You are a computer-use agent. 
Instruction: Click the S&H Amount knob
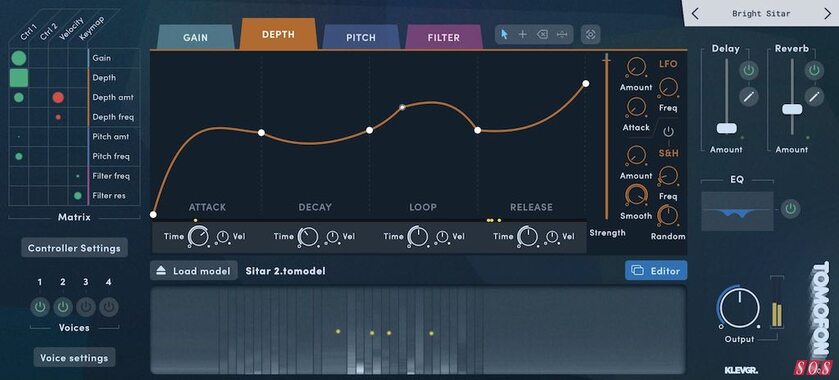[x=635, y=156]
